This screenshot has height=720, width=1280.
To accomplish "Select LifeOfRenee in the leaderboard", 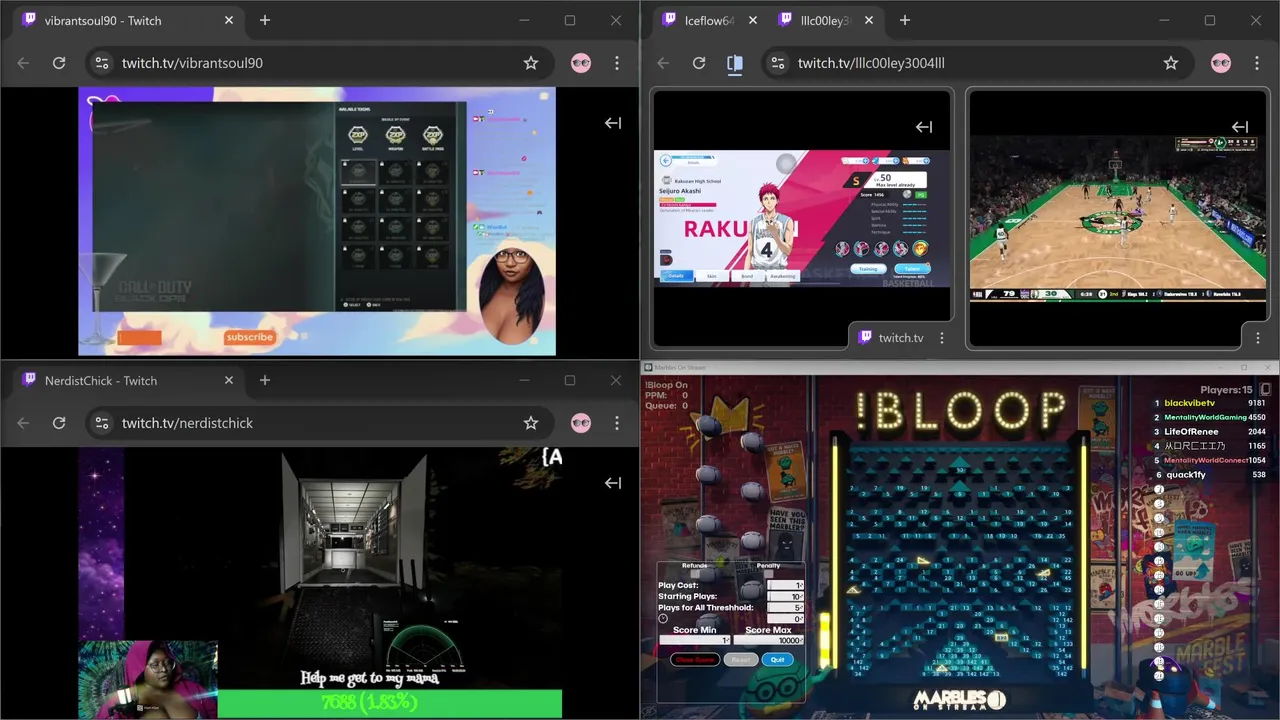I will click(x=1191, y=432).
